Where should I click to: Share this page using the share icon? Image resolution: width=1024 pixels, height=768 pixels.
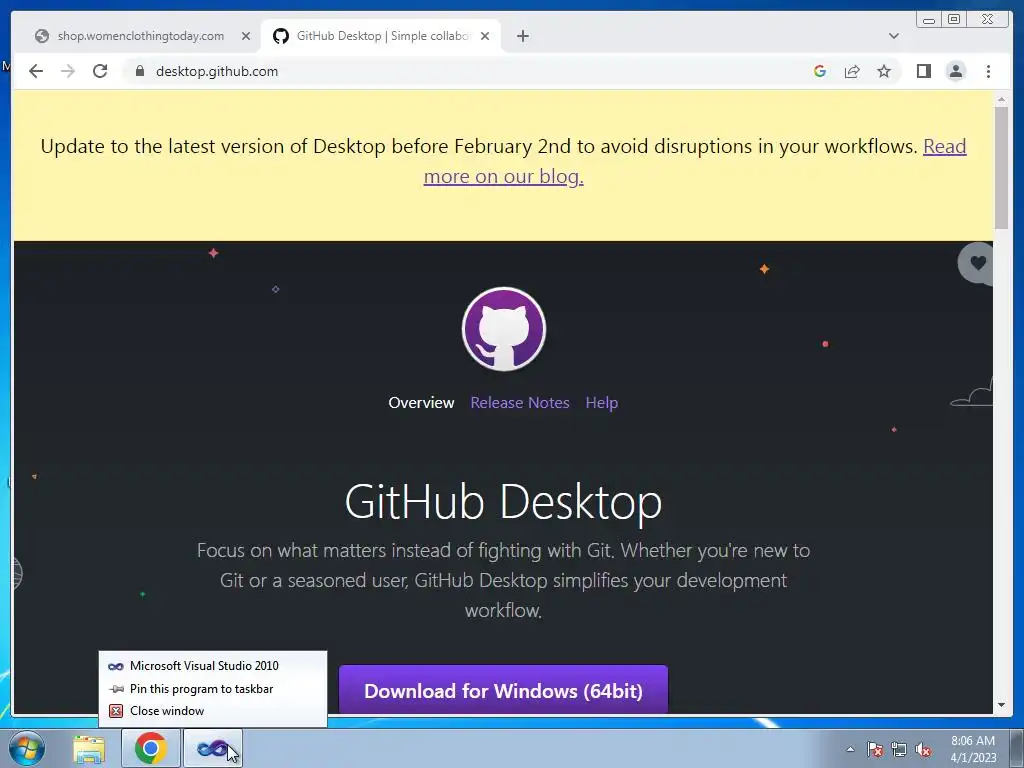(x=852, y=71)
